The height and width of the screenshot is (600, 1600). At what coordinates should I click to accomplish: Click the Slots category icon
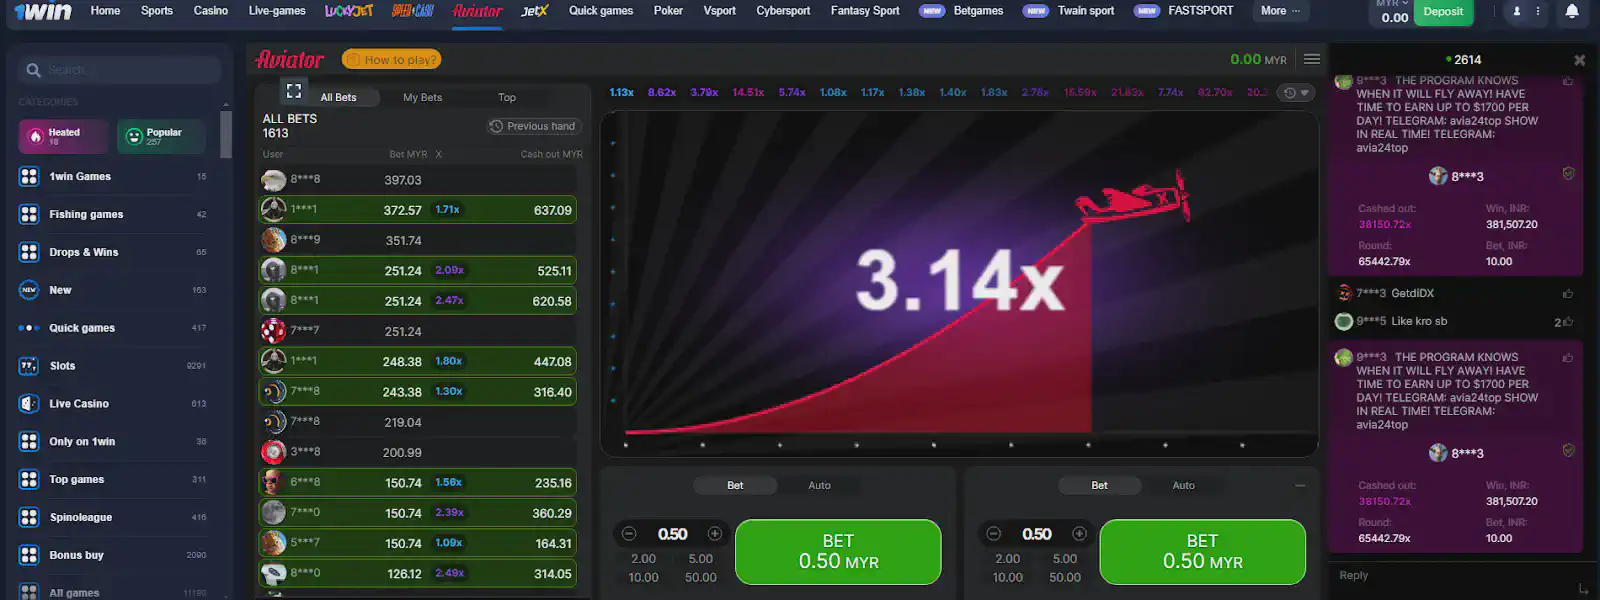coord(29,366)
